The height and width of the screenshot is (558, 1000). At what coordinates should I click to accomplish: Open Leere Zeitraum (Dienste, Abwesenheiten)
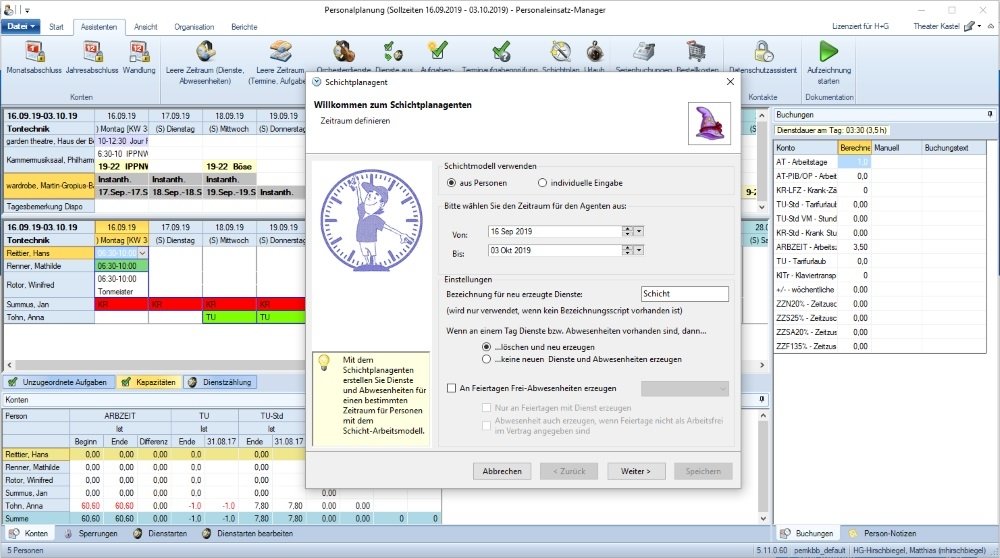click(205, 62)
